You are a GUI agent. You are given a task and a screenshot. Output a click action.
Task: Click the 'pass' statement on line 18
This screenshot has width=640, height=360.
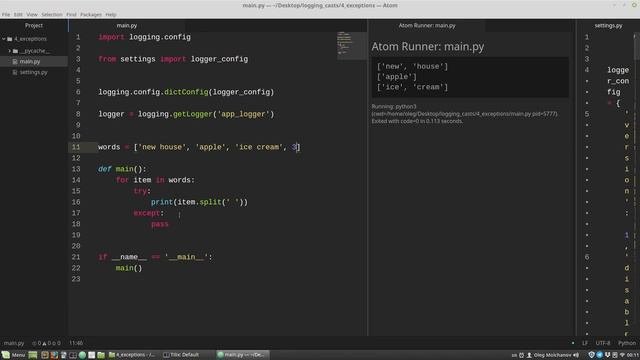(x=160, y=224)
